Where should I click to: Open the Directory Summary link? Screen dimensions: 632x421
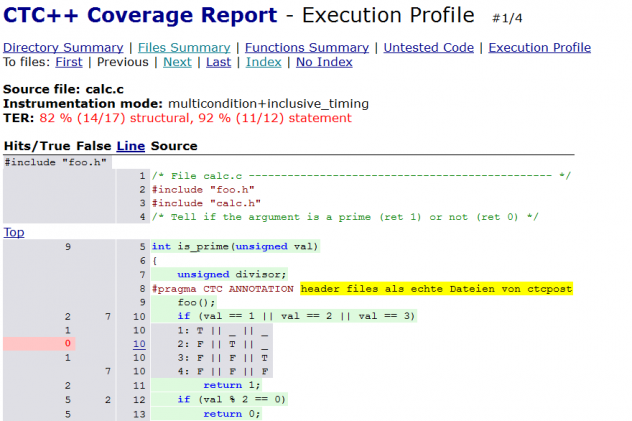pyautogui.click(x=63, y=47)
